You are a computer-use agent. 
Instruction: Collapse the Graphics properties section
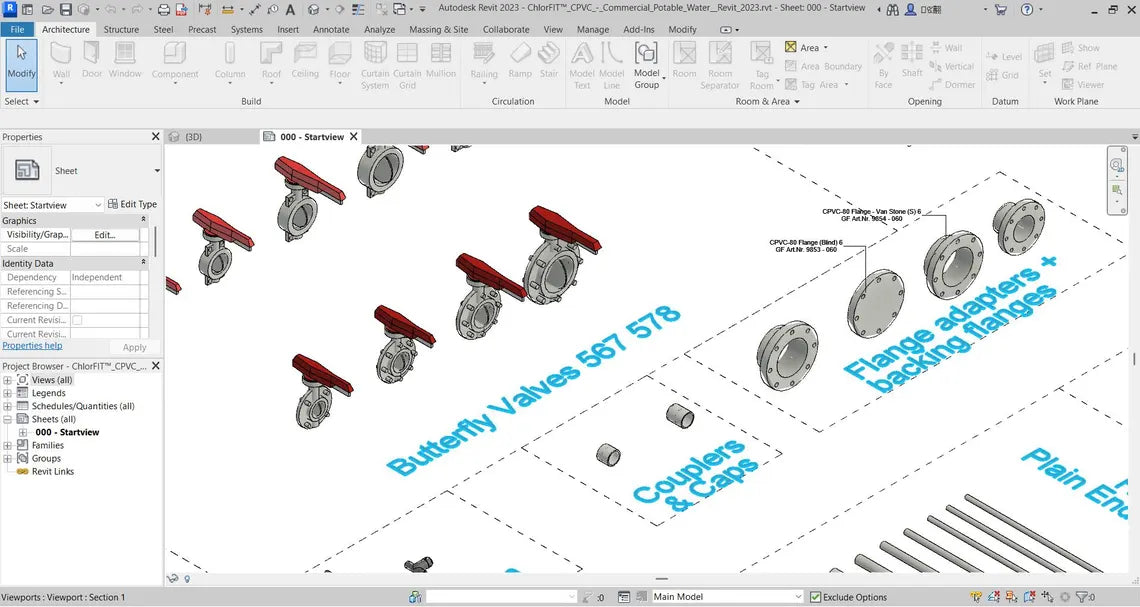pos(143,220)
